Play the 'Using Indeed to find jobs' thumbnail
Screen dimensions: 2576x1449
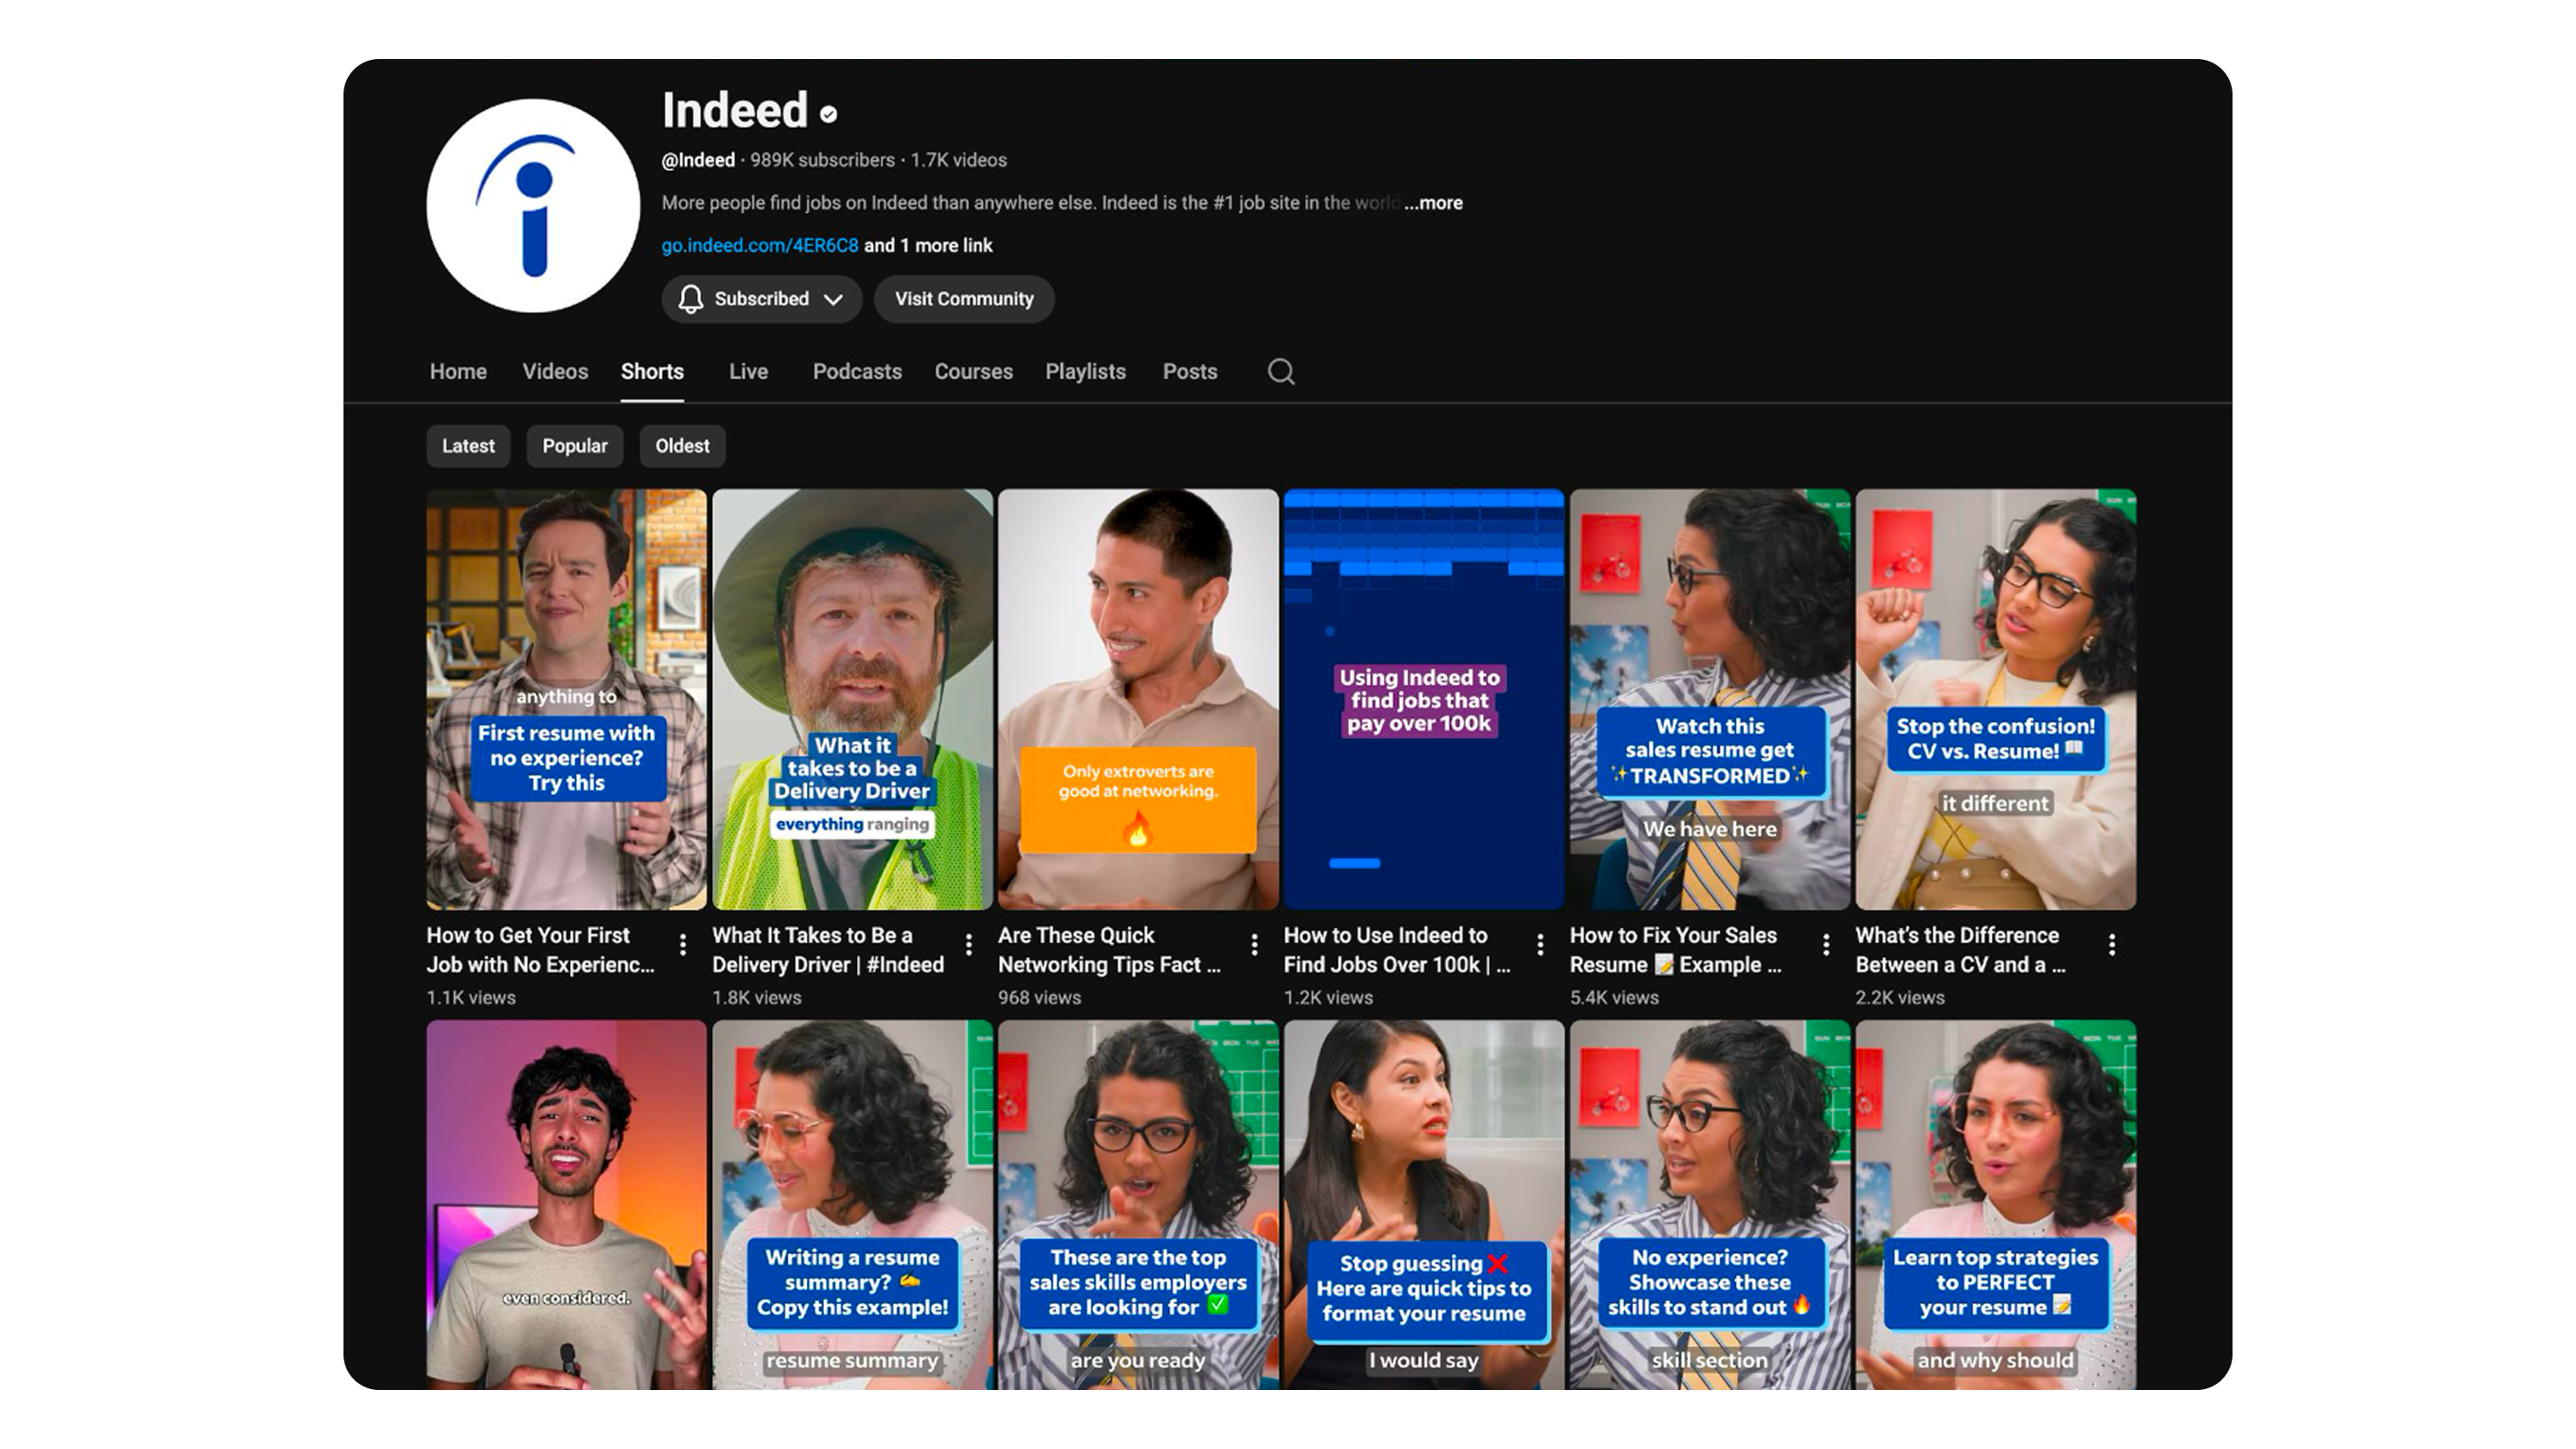[1424, 699]
